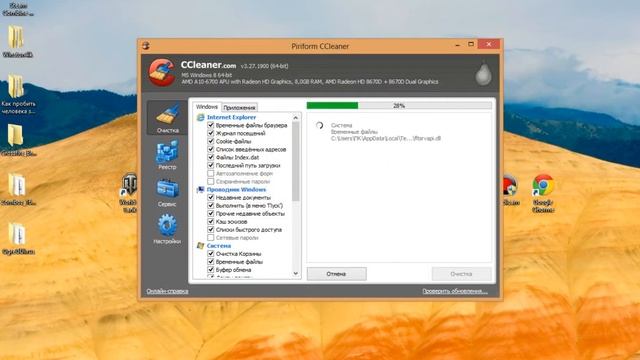Toggle the Кэш эскизов checkbox
Screen dimensions: 640x360
(211, 222)
